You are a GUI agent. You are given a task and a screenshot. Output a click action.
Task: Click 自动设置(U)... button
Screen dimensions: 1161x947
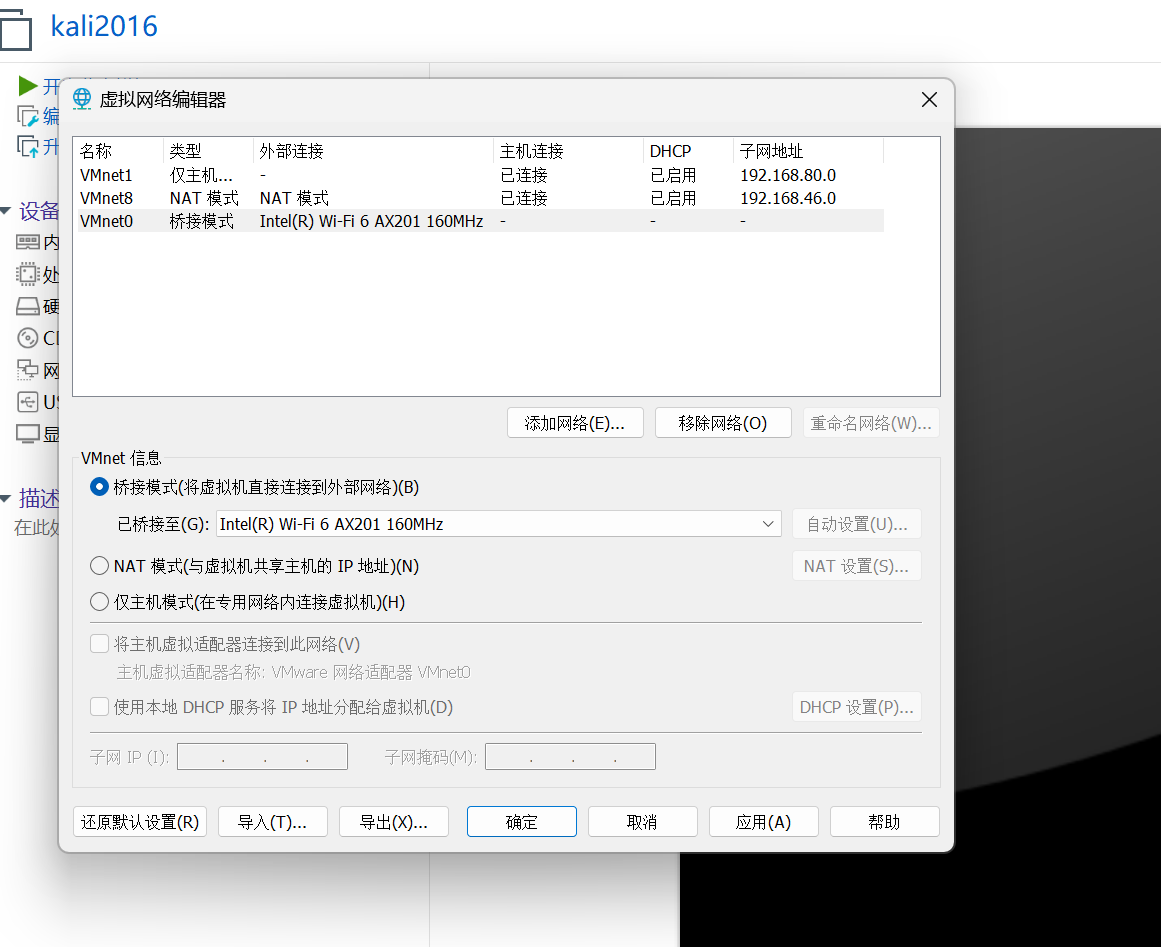(857, 524)
